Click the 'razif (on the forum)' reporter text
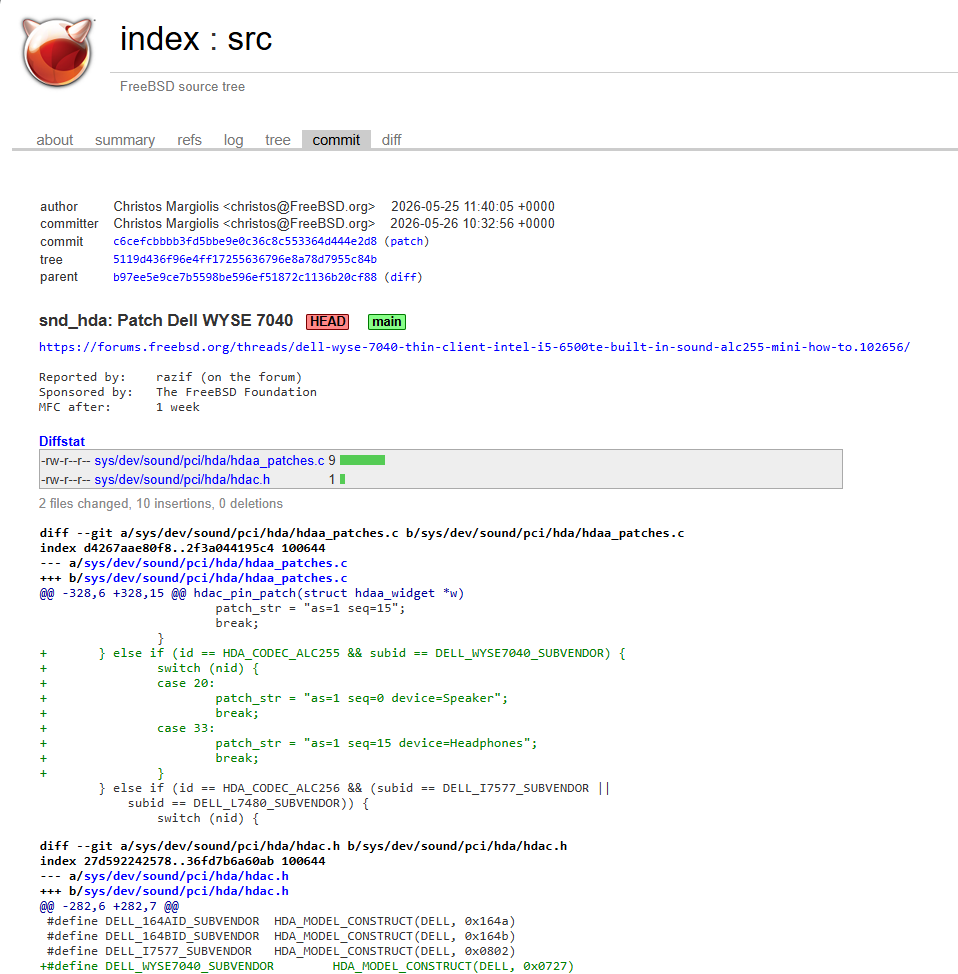958x974 pixels. click(229, 377)
